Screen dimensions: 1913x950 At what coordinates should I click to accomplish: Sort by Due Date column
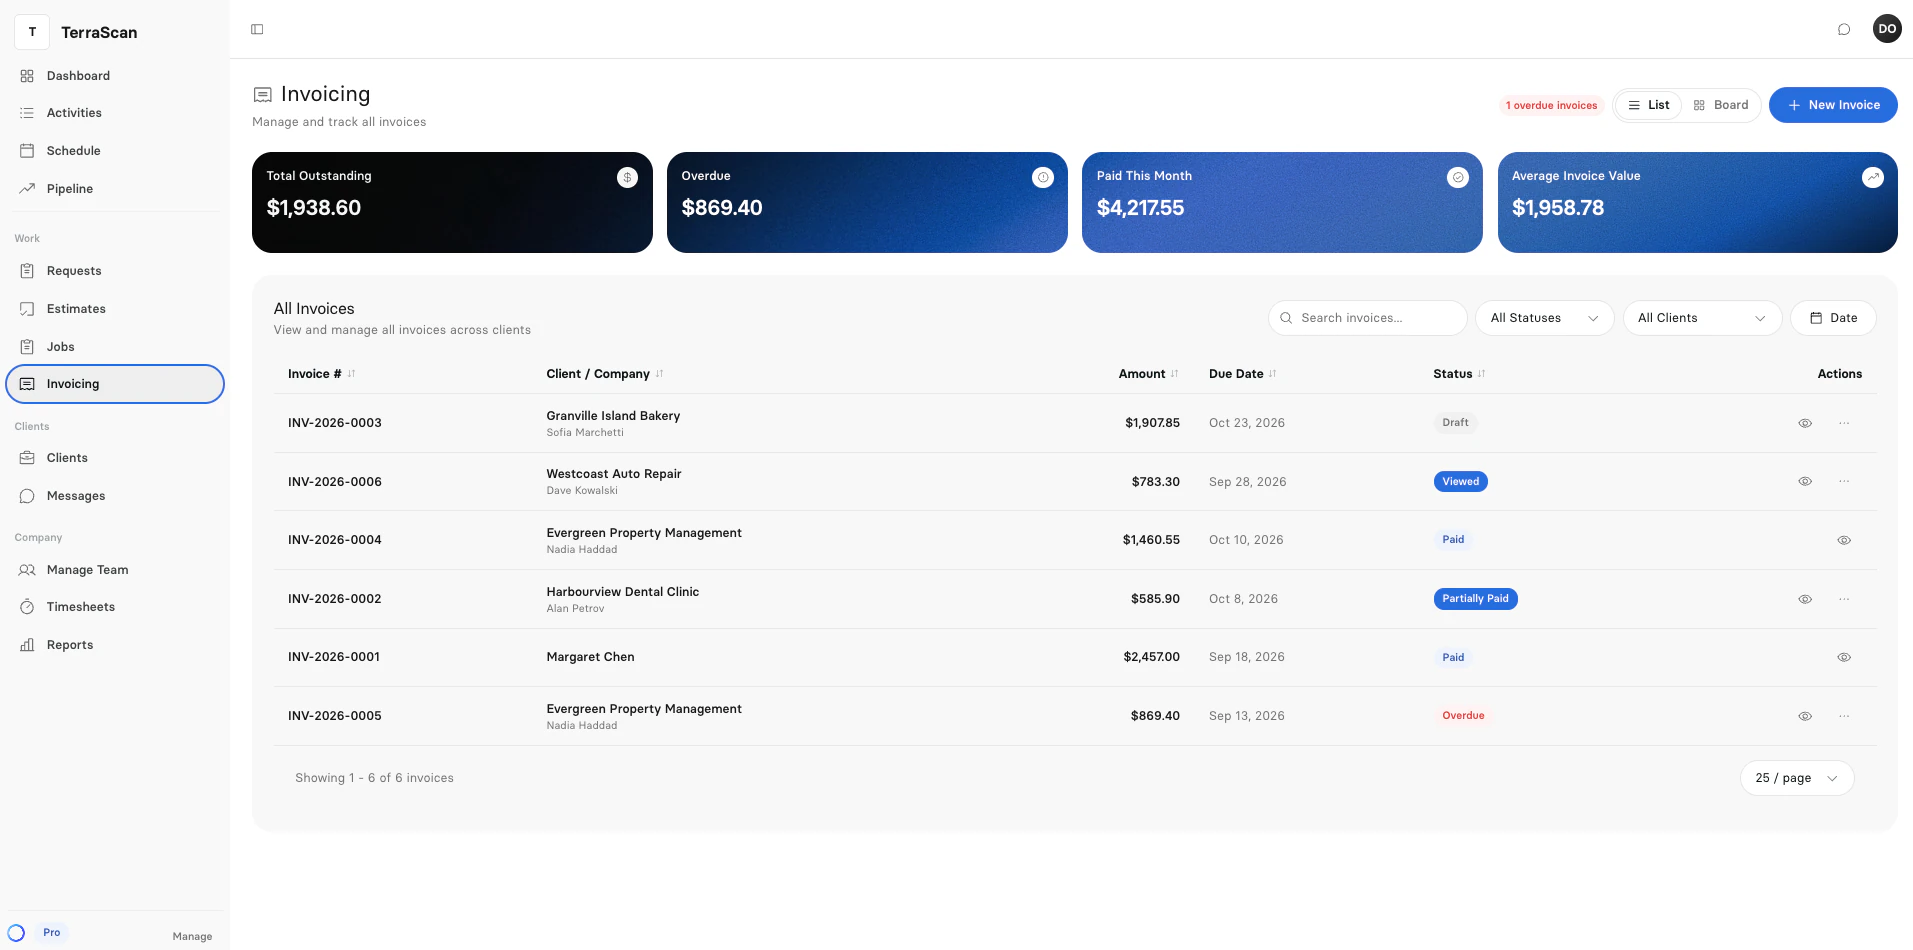click(1243, 374)
